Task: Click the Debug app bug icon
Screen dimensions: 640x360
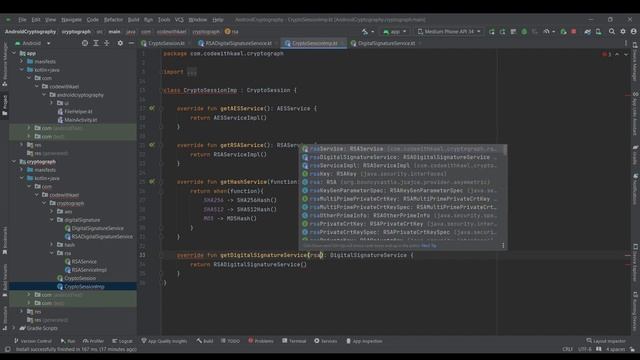Action: 524,31
